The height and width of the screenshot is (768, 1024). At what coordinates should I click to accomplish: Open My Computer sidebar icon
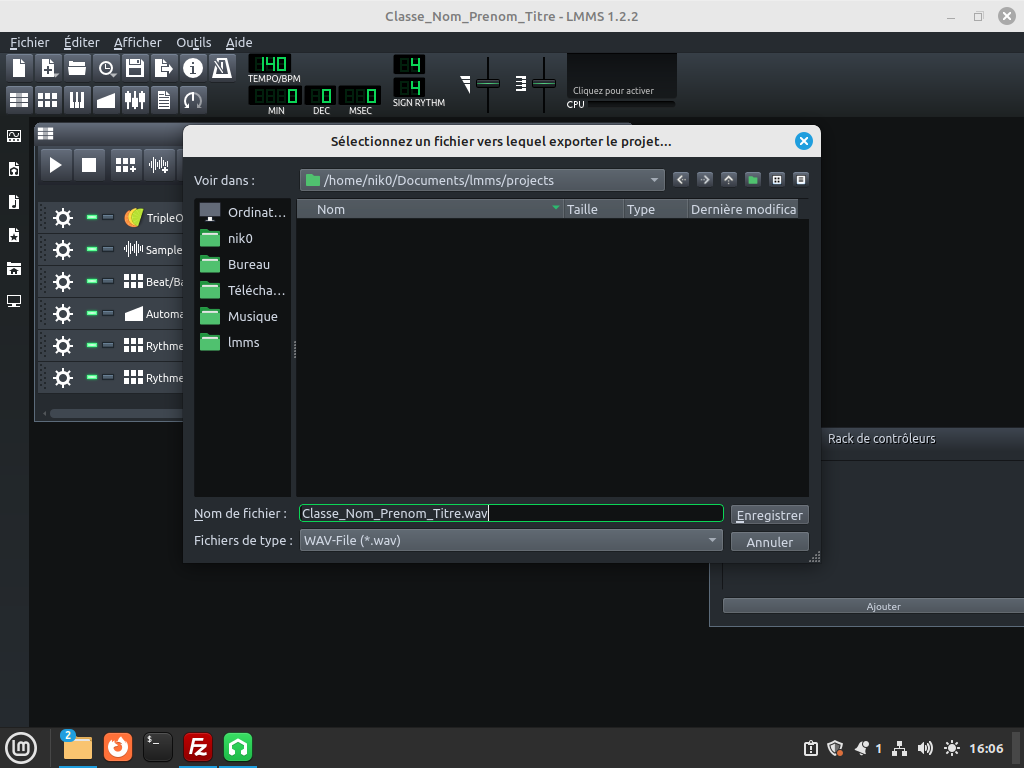pos(14,301)
